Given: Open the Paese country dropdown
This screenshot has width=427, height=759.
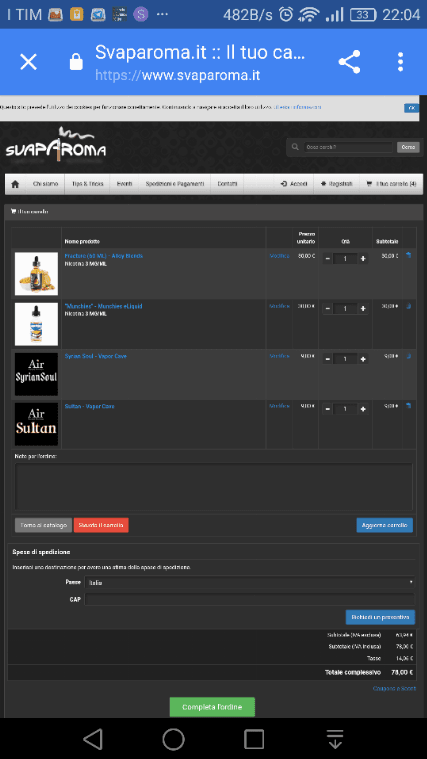Looking at the screenshot, I should point(250,582).
